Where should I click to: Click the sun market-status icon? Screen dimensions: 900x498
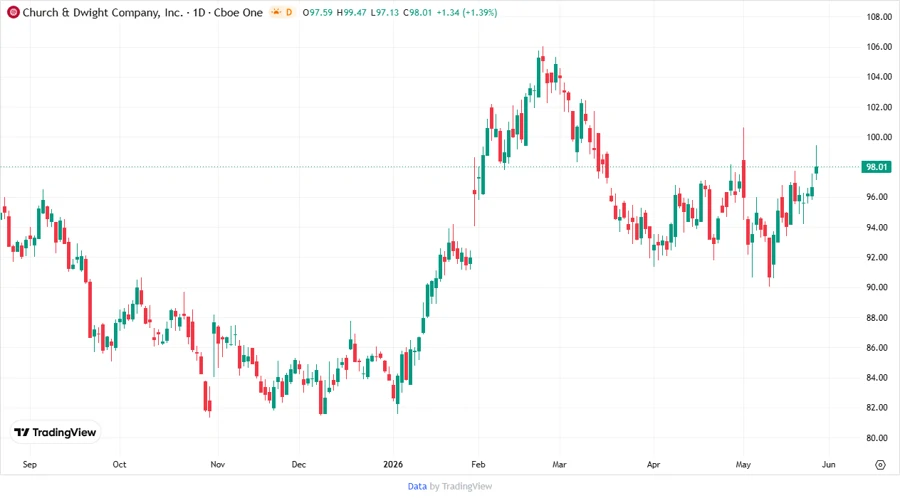pyautogui.click(x=276, y=12)
